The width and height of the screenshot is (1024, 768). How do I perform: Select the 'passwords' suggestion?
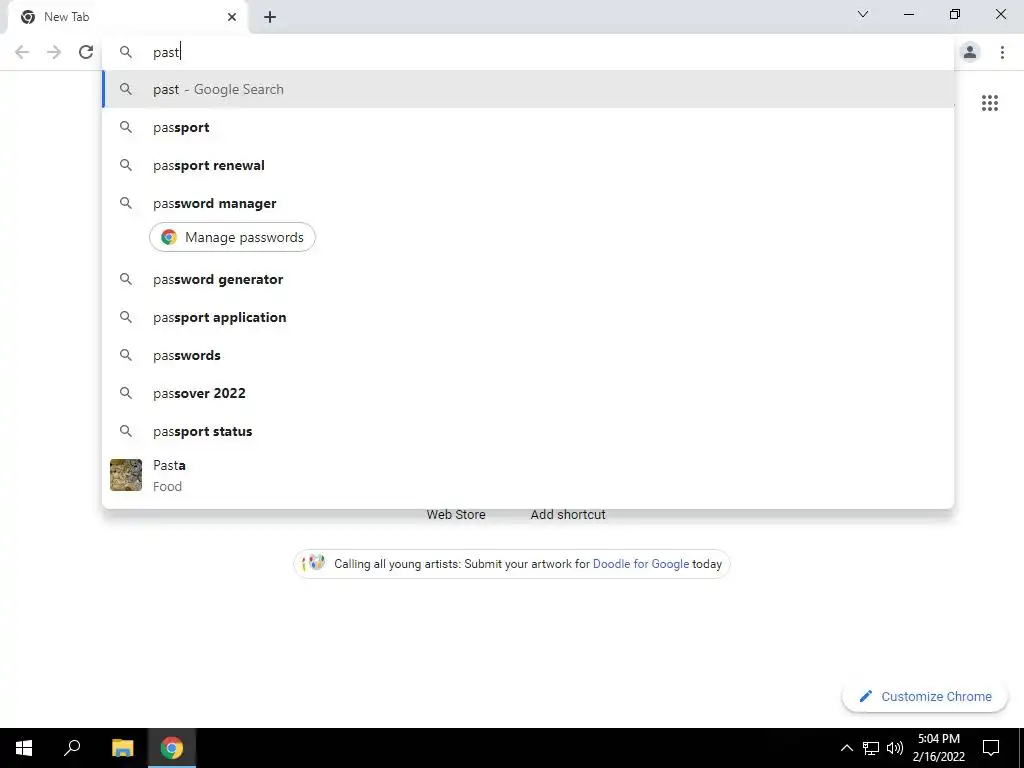click(x=528, y=355)
